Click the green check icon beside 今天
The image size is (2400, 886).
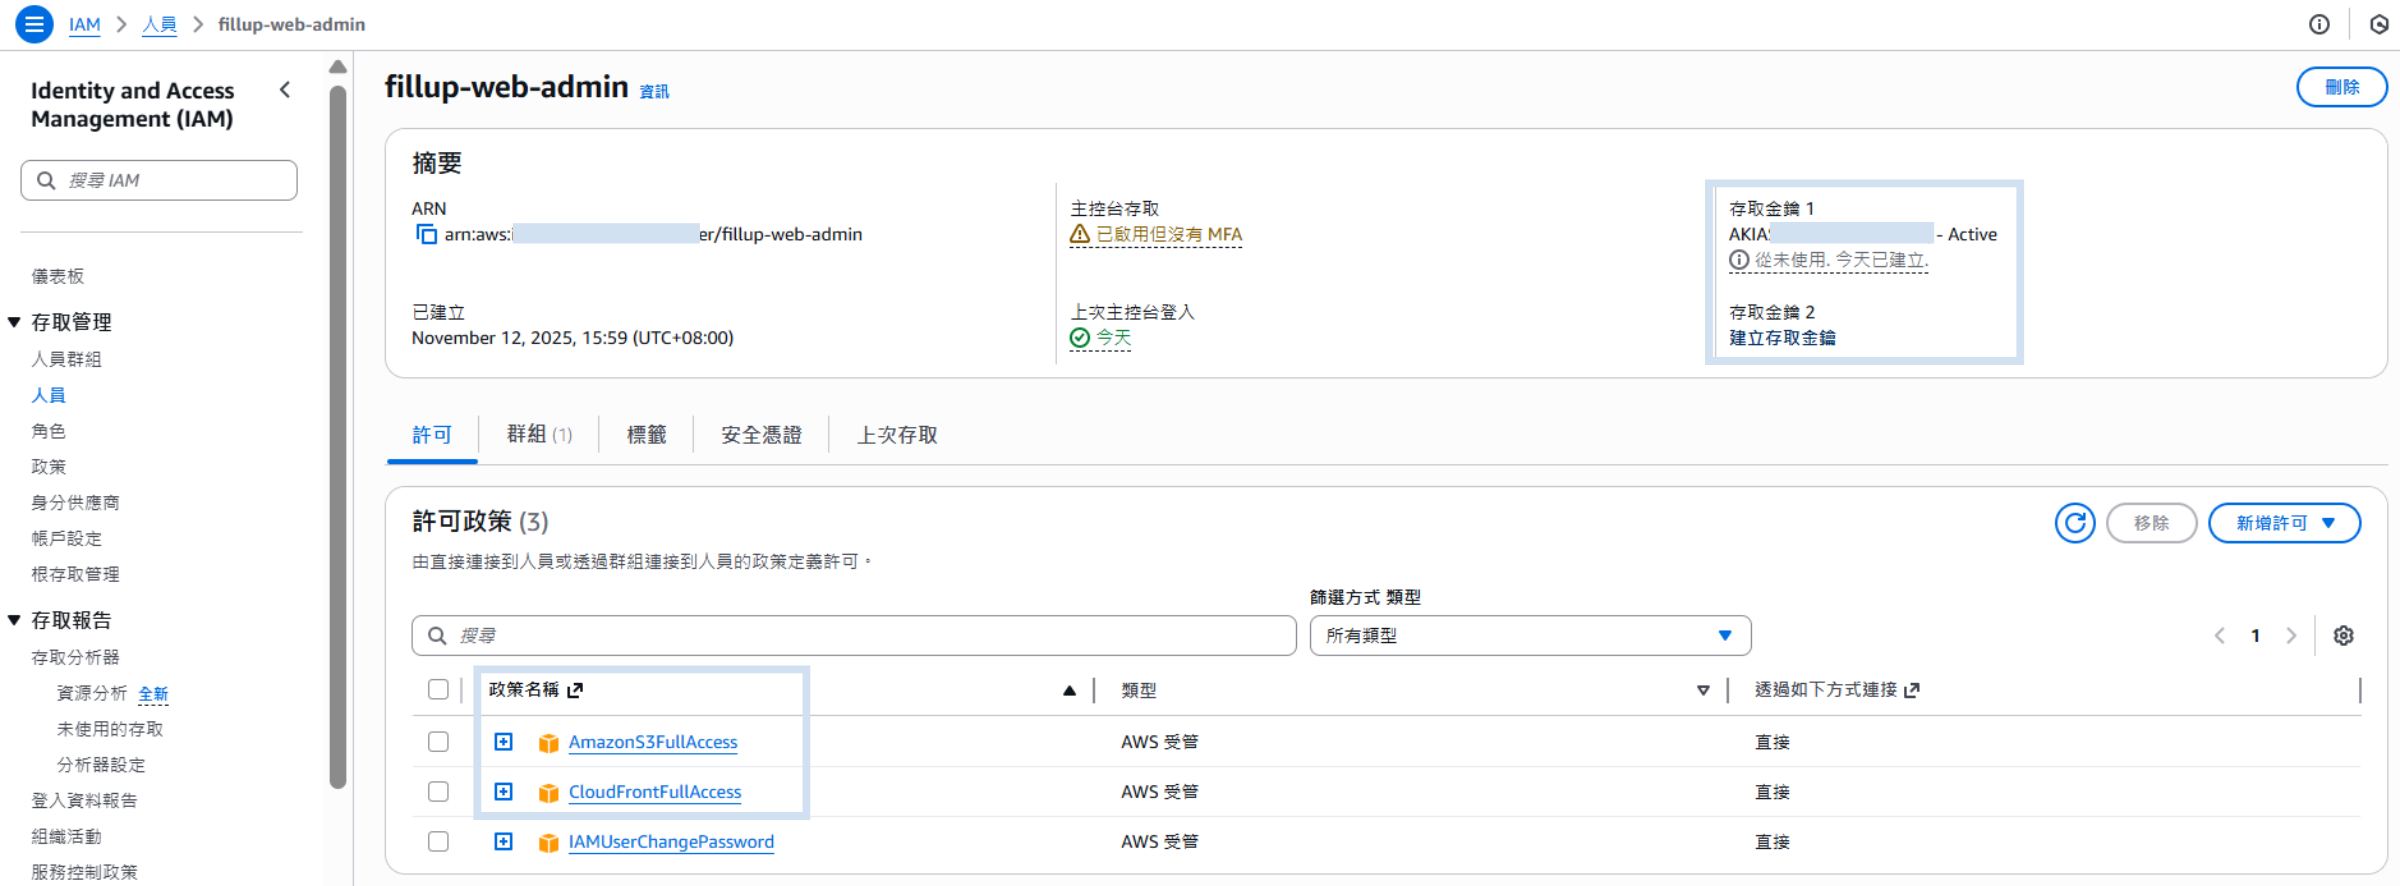(x=1080, y=338)
